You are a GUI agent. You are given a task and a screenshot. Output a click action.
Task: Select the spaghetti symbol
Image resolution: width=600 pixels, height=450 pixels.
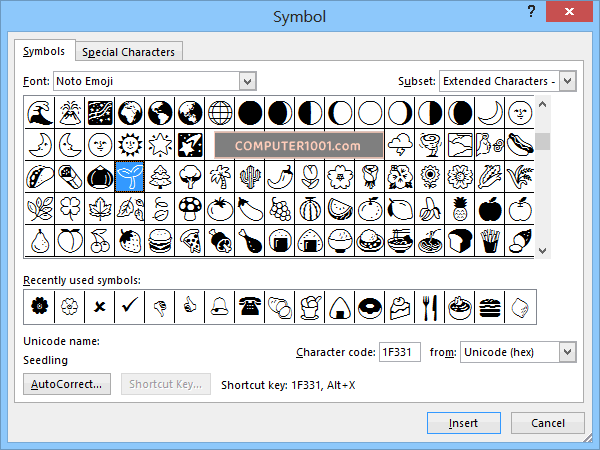point(430,241)
